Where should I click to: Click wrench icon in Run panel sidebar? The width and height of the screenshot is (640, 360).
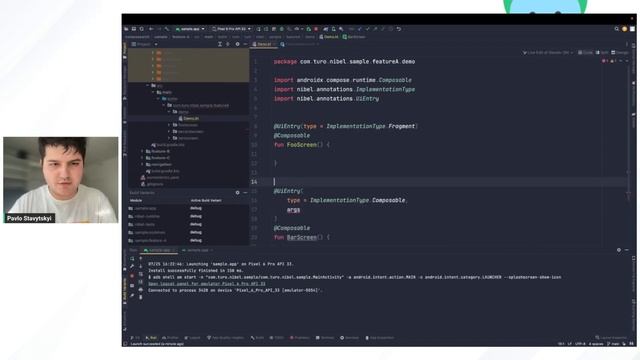132,266
